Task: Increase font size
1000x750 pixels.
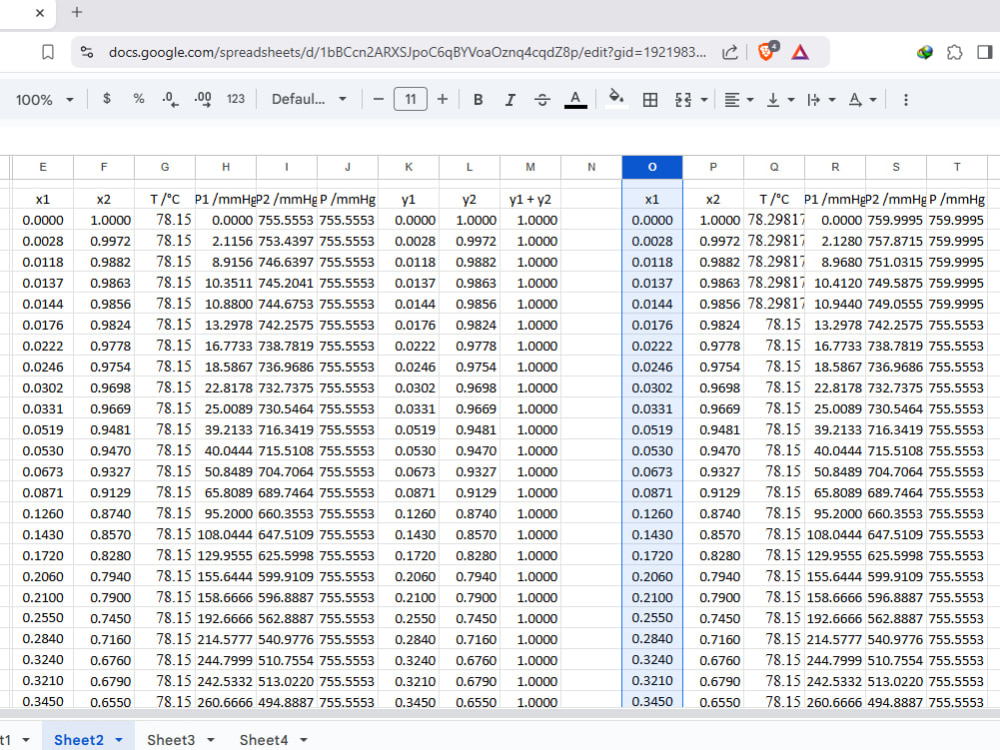Action: [x=442, y=99]
